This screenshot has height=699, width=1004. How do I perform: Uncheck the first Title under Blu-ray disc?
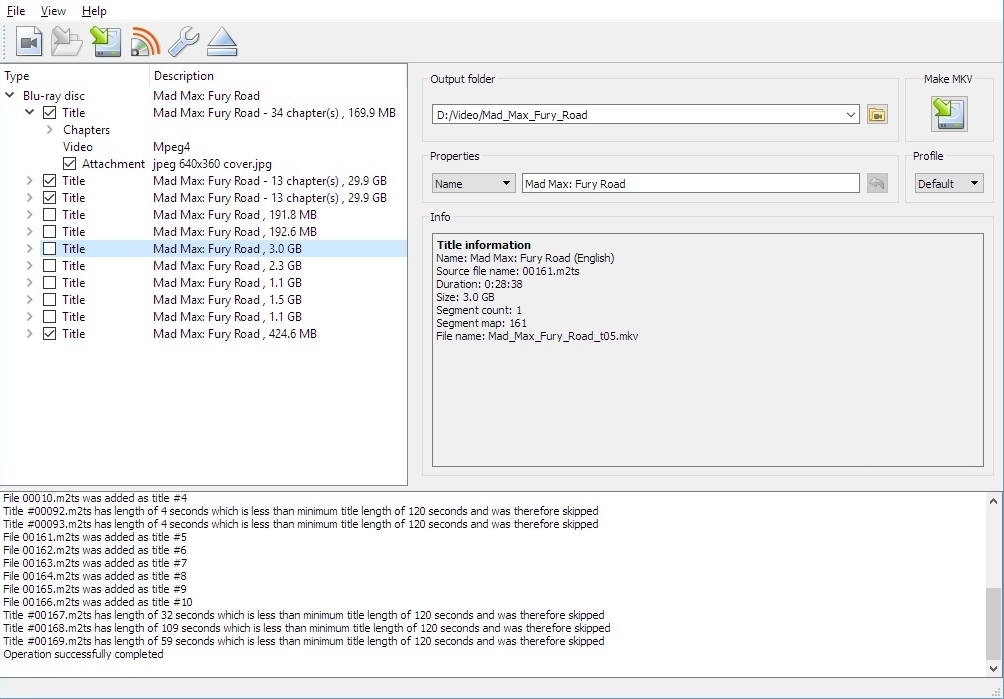click(48, 112)
